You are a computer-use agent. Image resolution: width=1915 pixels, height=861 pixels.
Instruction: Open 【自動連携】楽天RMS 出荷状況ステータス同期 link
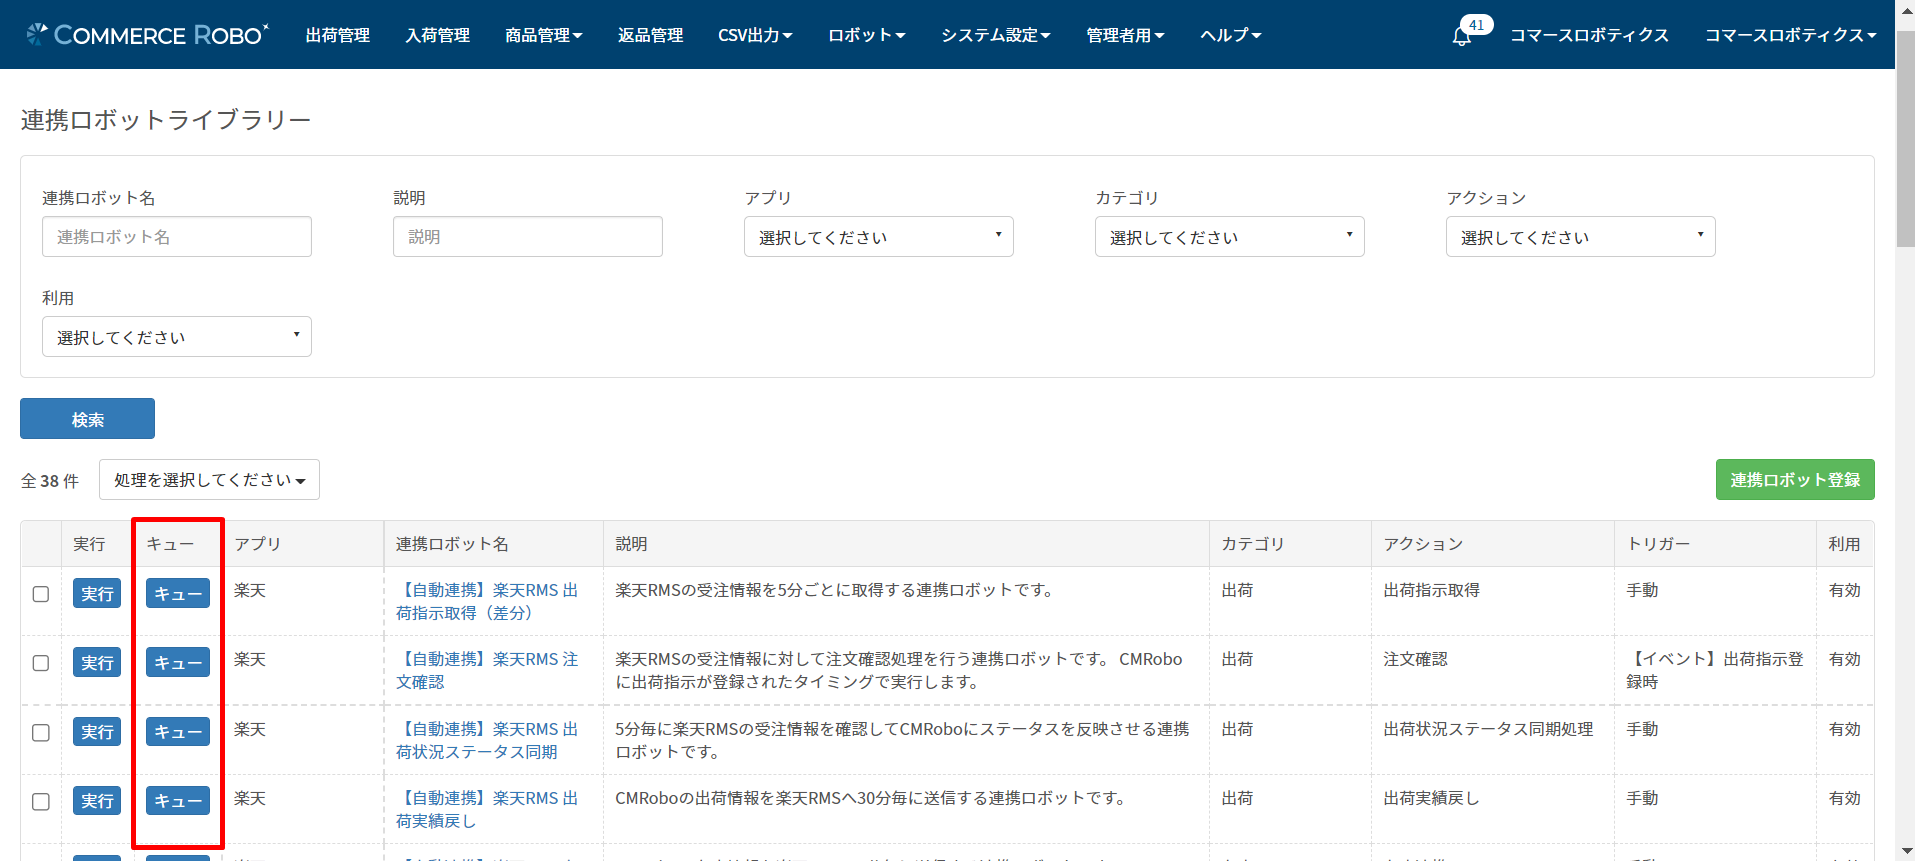click(x=487, y=740)
